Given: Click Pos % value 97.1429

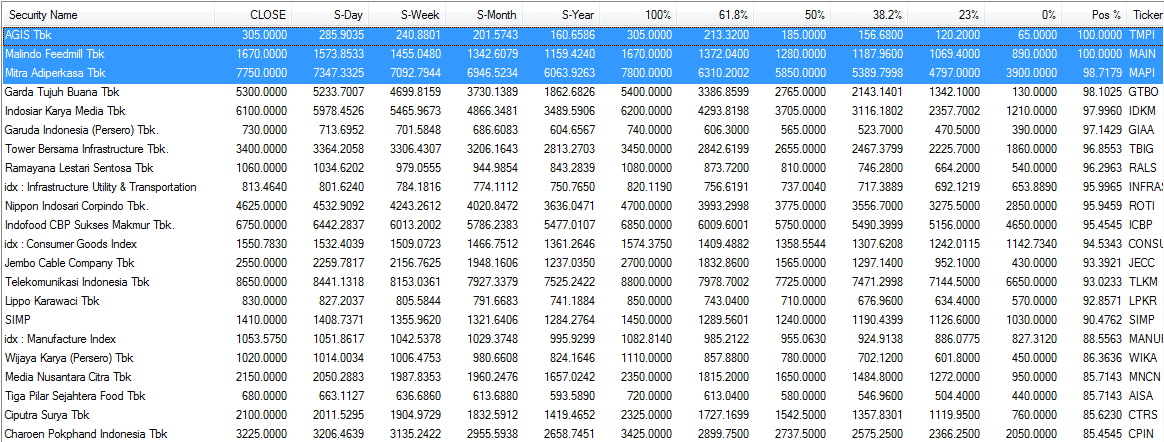Looking at the screenshot, I should click(x=1101, y=130).
